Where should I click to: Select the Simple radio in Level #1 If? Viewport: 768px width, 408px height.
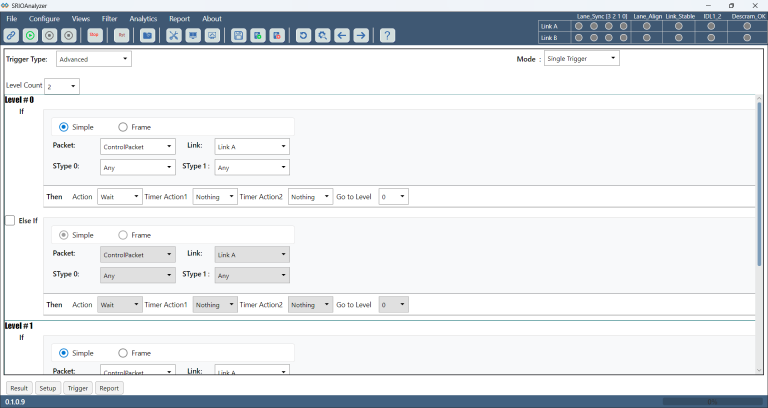[64, 353]
